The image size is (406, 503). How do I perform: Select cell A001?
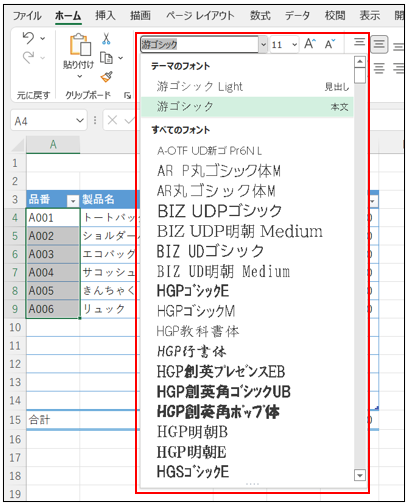[53, 218]
